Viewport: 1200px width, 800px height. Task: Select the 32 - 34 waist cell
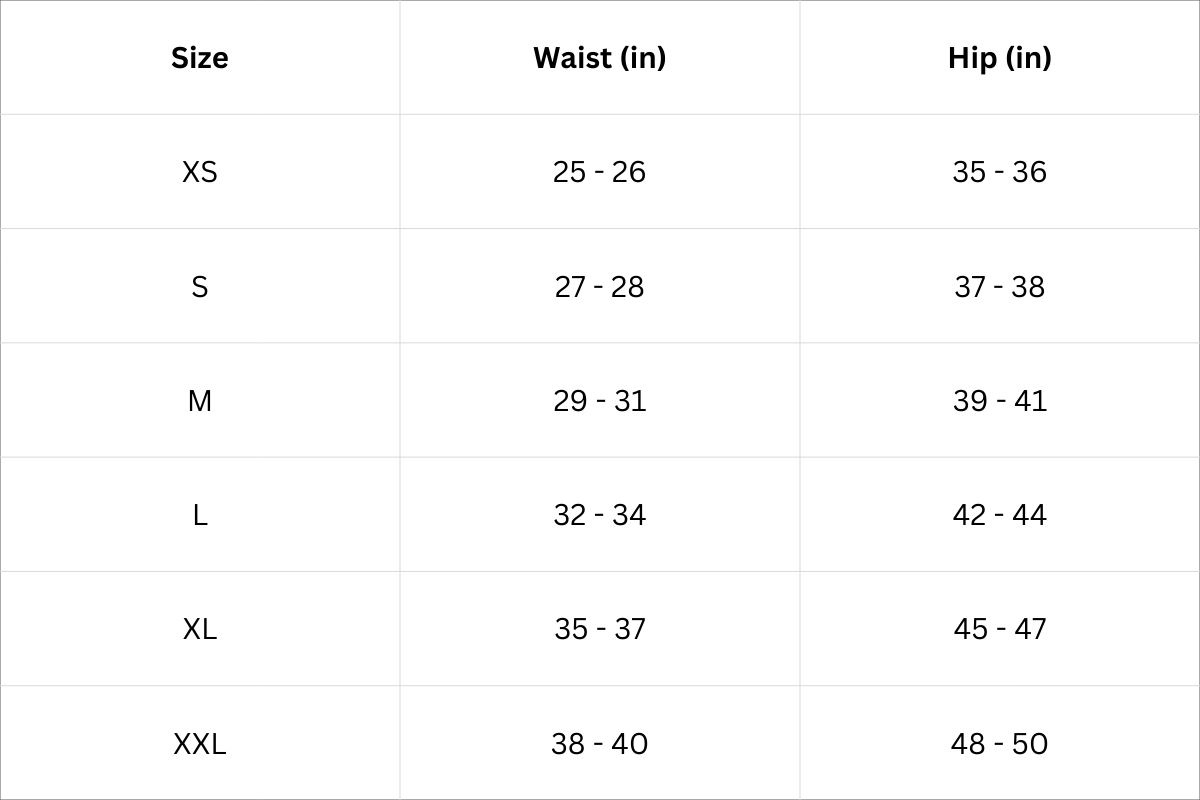599,515
